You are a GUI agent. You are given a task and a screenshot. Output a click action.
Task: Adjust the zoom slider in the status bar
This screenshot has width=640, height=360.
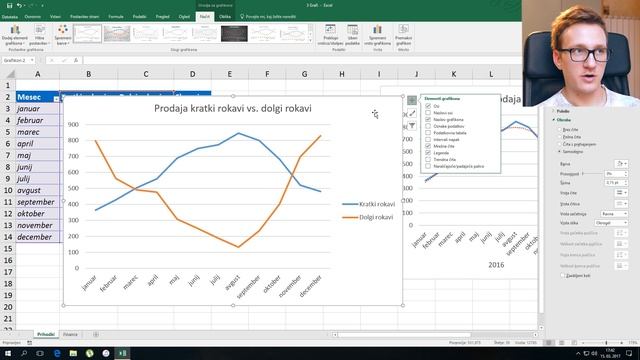606,343
